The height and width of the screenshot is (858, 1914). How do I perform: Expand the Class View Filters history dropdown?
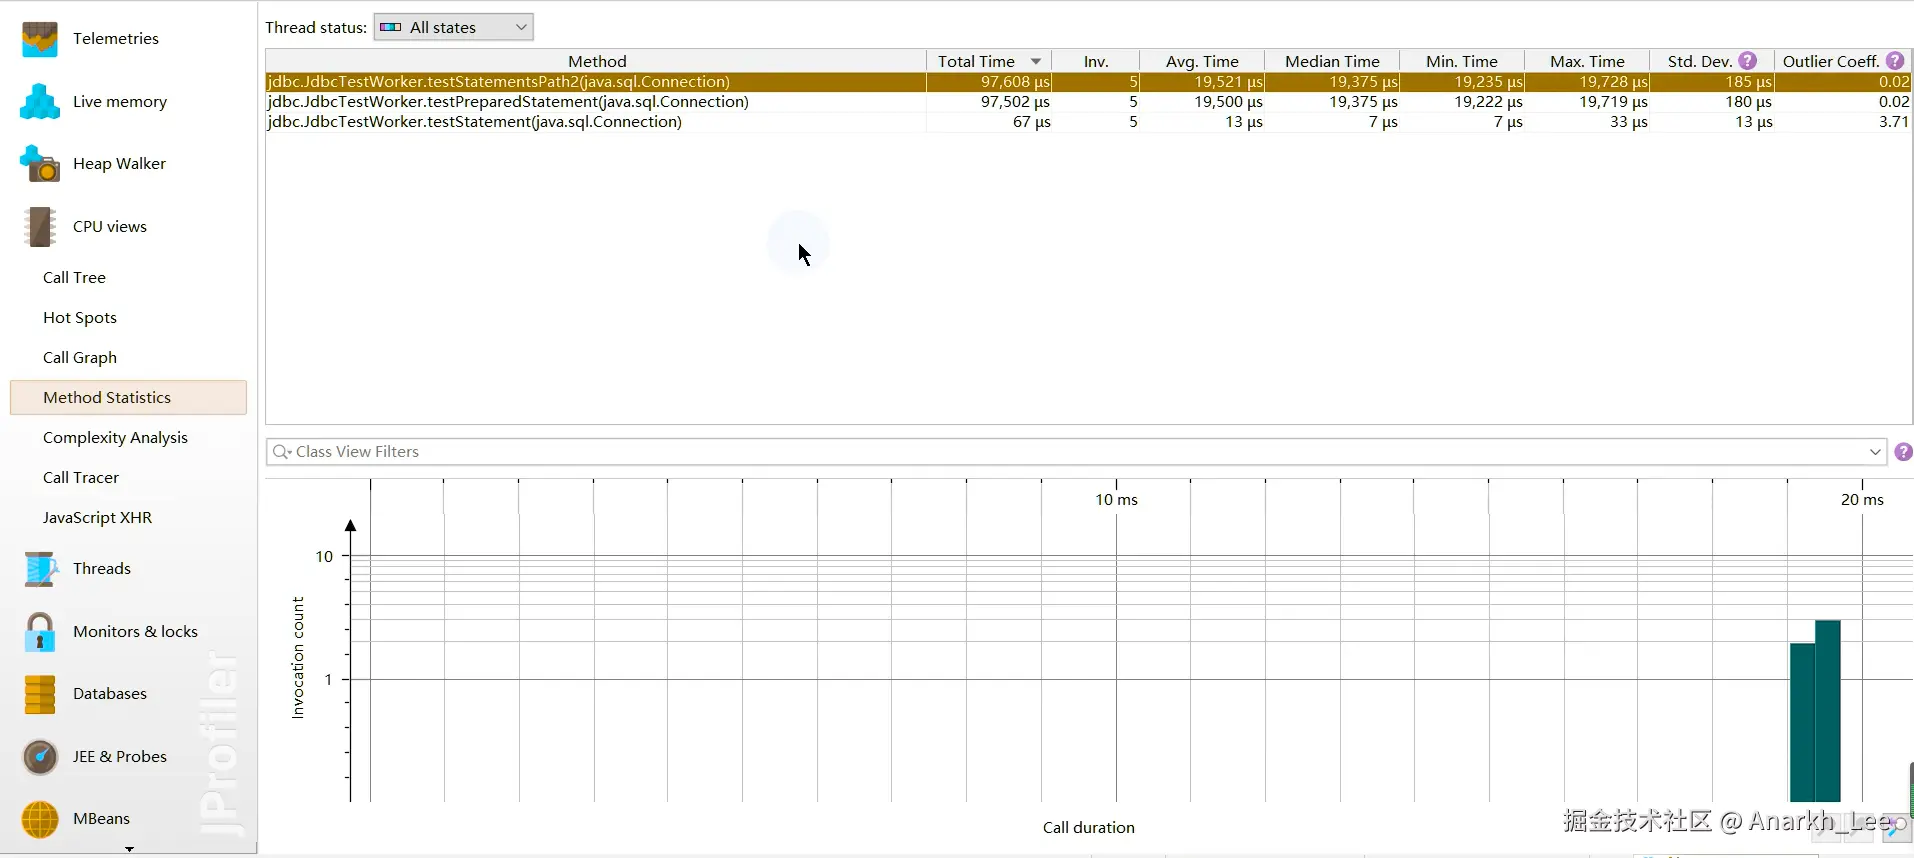point(1875,452)
